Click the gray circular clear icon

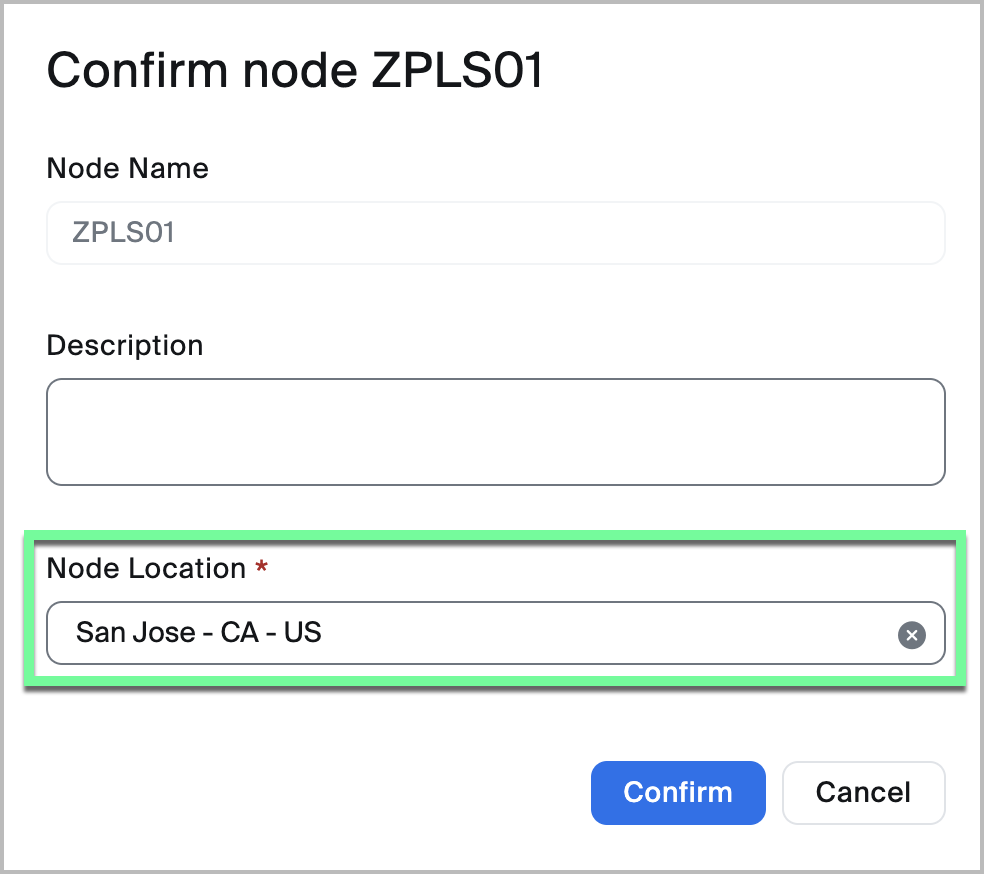tap(911, 634)
